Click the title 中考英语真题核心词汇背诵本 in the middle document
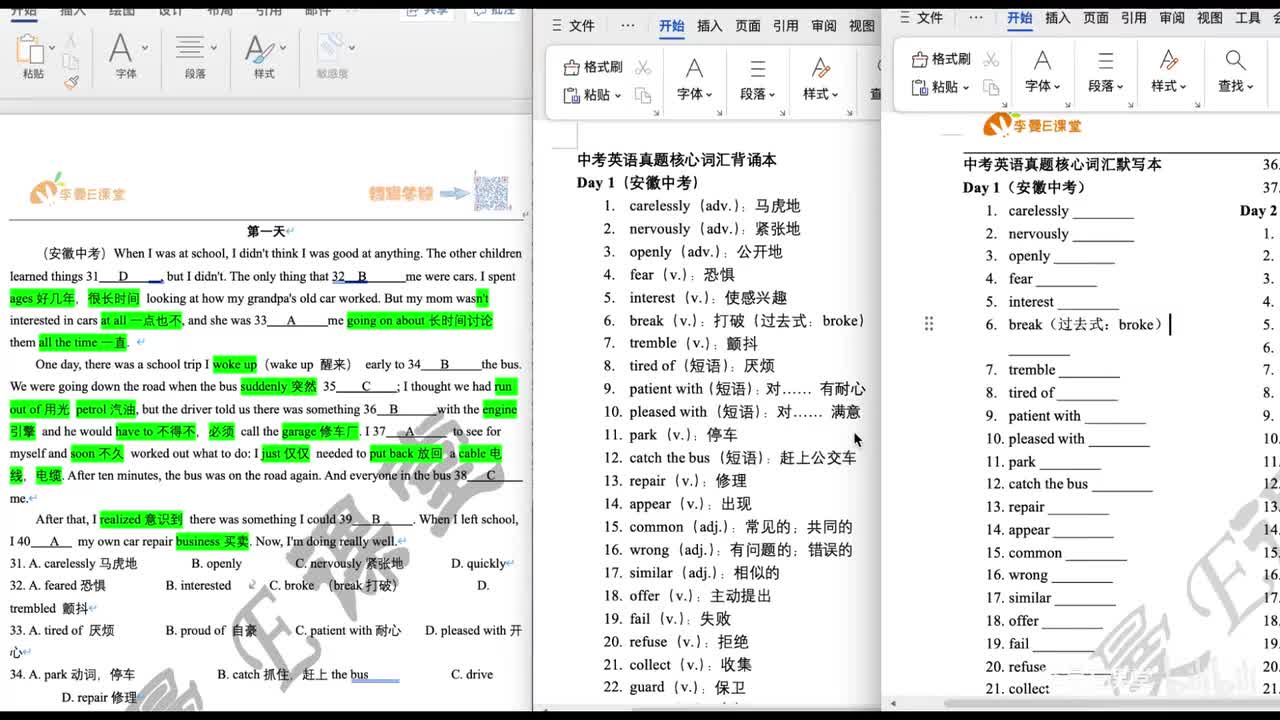The width and height of the screenshot is (1280, 720). 677,160
